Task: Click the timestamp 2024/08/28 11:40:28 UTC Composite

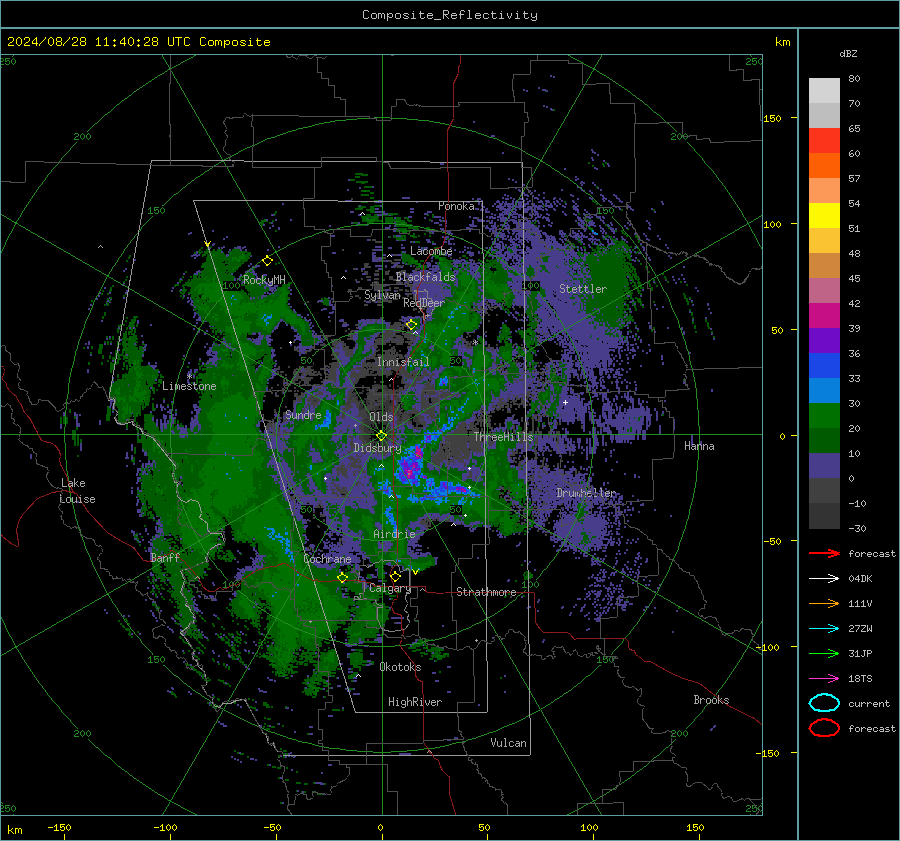Action: (x=138, y=42)
